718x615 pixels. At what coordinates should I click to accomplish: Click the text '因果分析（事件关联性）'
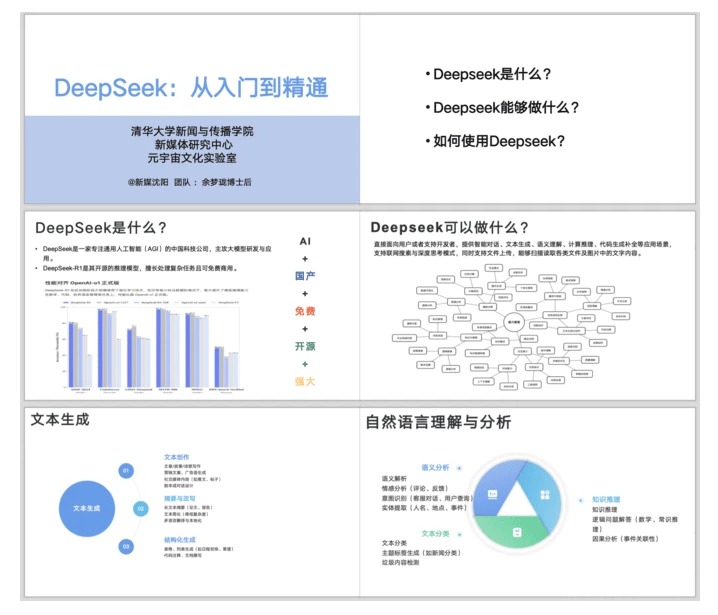tap(626, 539)
